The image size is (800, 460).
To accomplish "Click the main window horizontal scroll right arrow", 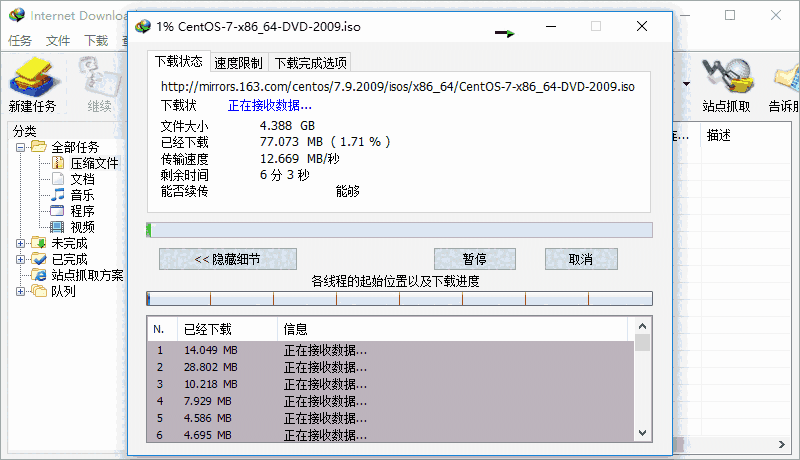I will [x=782, y=444].
